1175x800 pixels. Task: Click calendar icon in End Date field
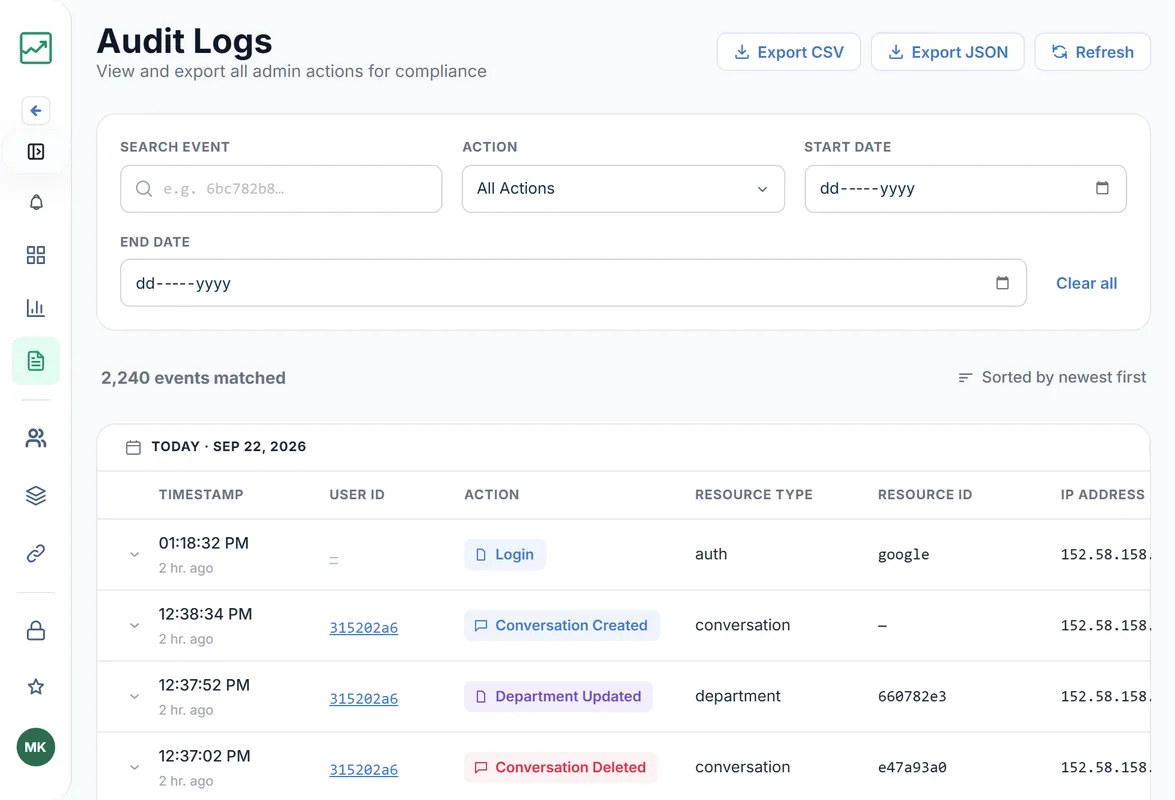click(x=1003, y=283)
